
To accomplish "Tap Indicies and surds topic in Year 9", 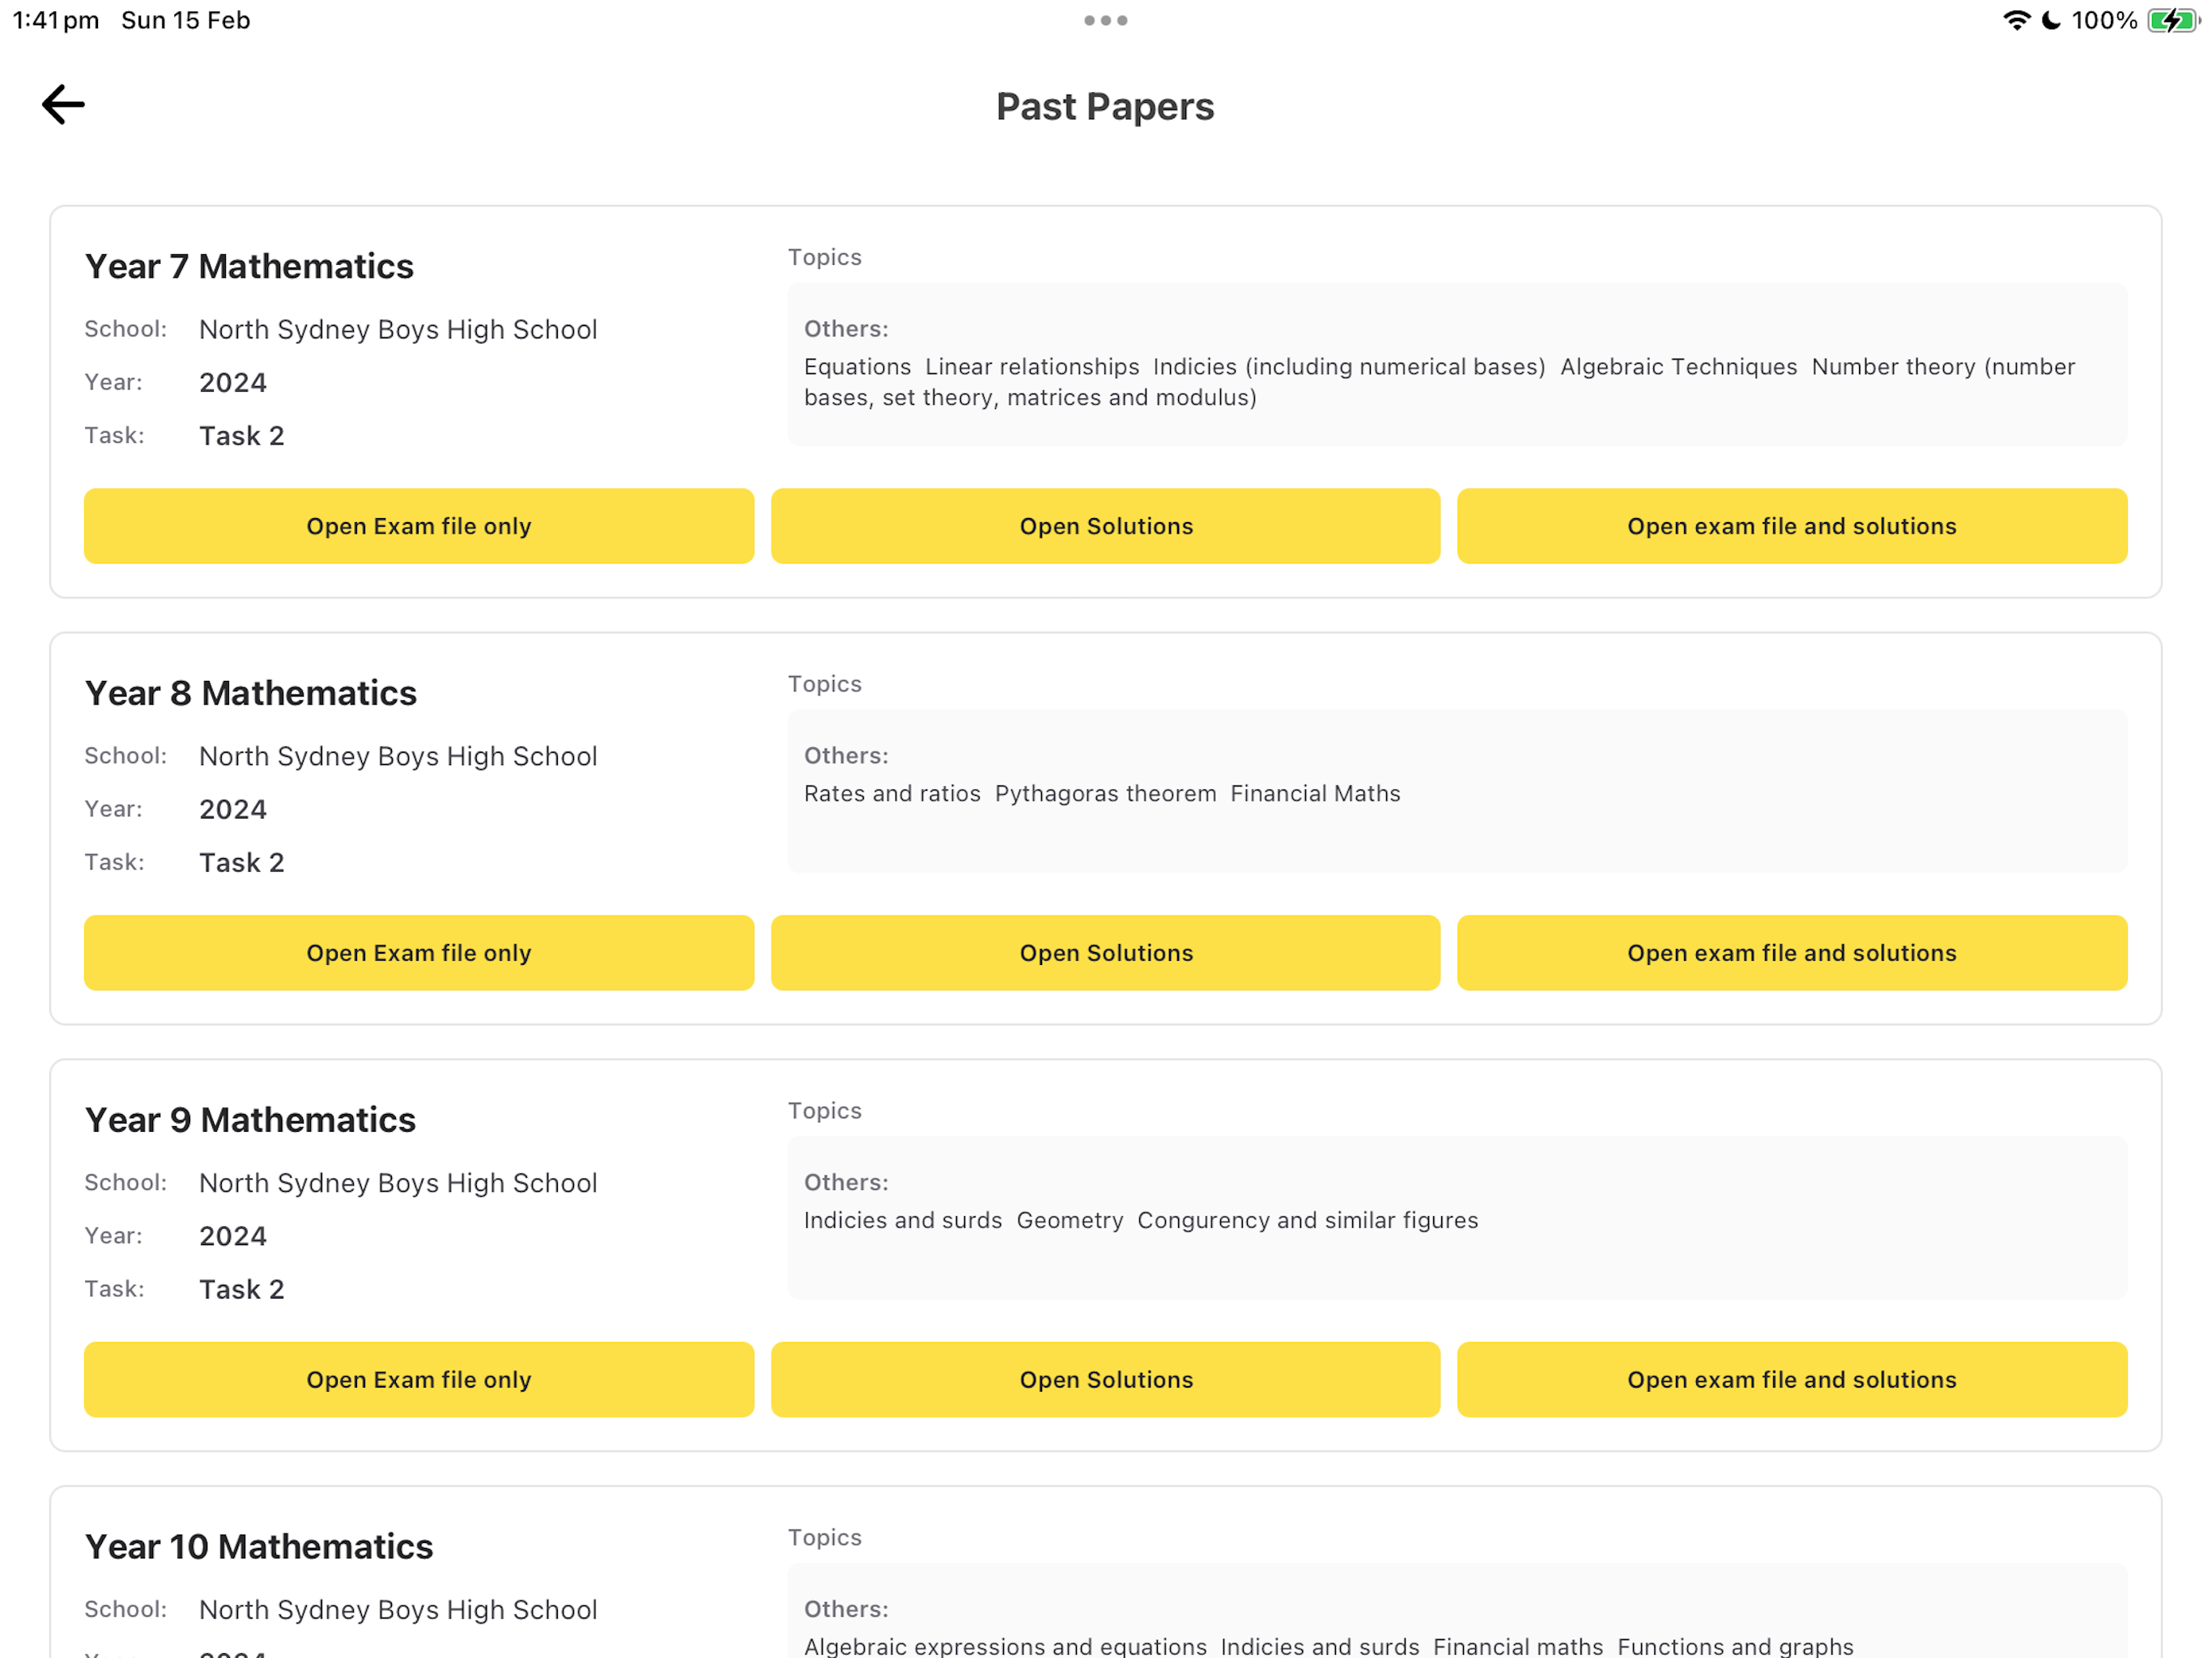I will 903,1221.
